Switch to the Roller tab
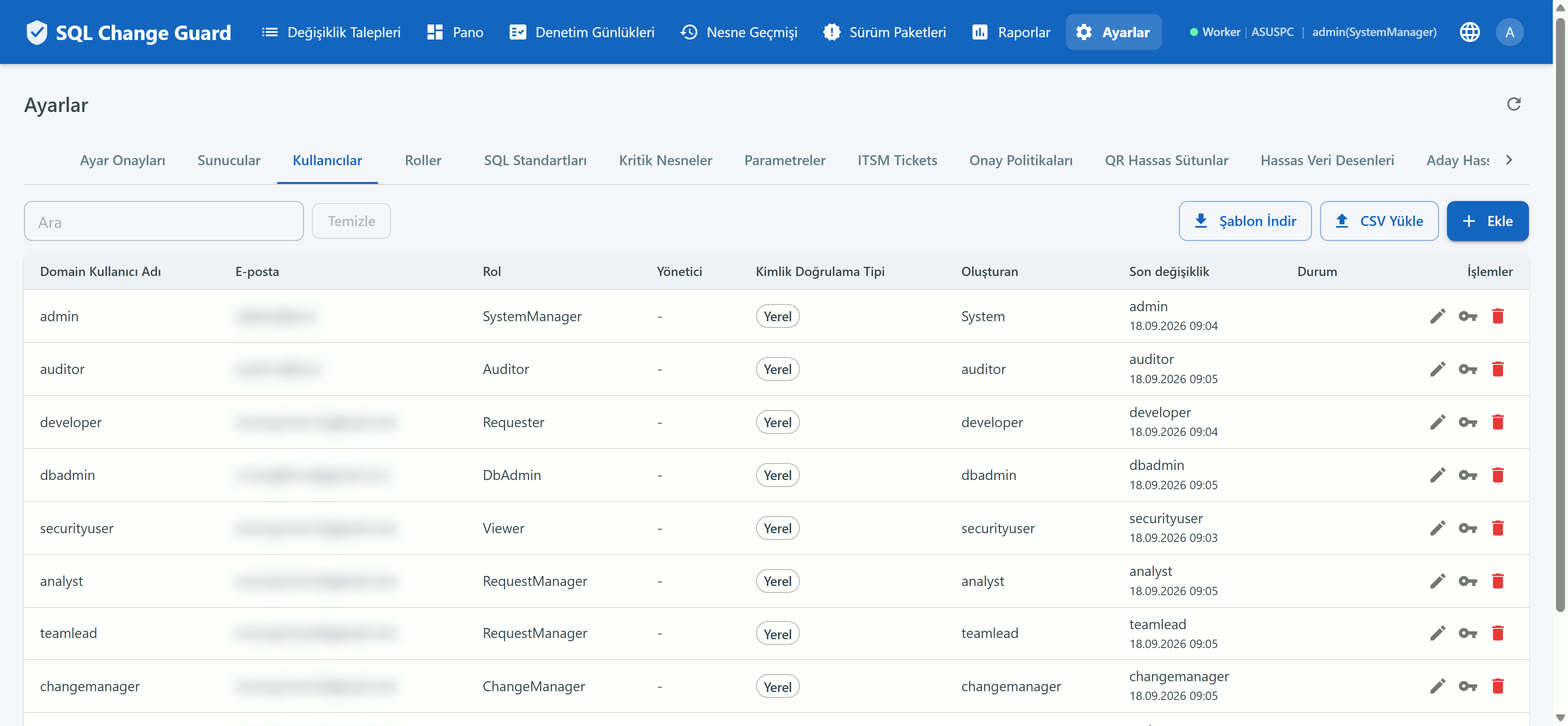Image resolution: width=1568 pixels, height=726 pixels. coord(423,160)
